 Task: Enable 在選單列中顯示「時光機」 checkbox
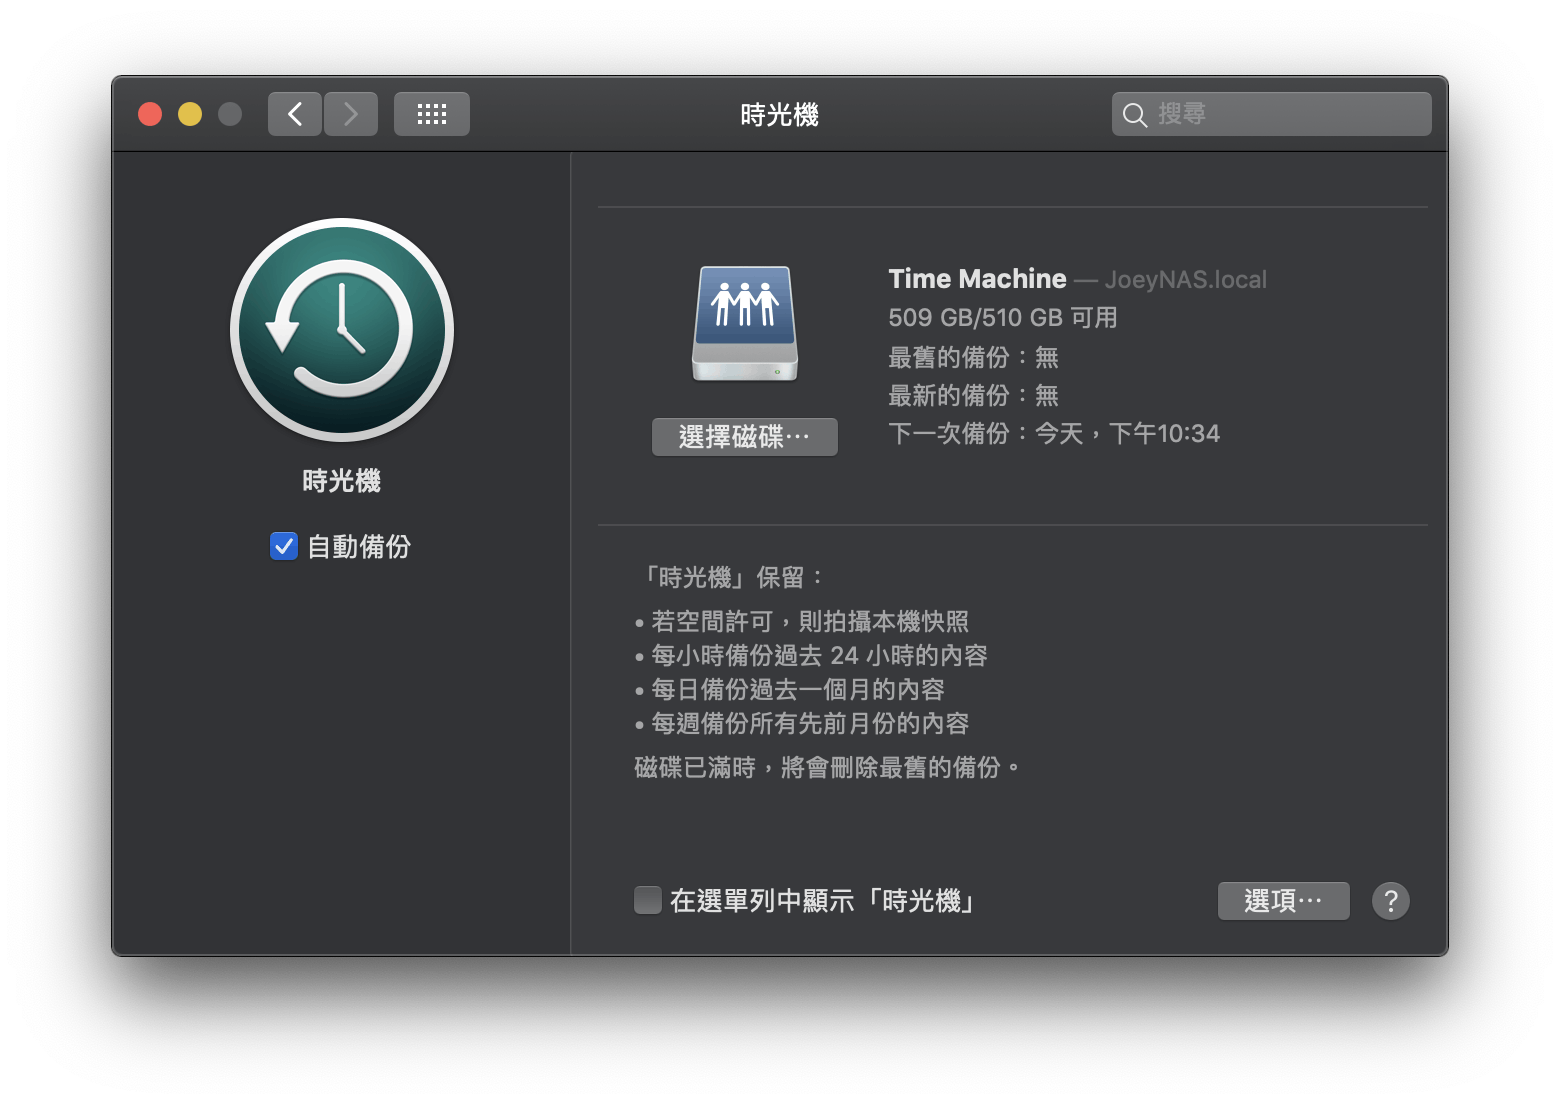[648, 900]
